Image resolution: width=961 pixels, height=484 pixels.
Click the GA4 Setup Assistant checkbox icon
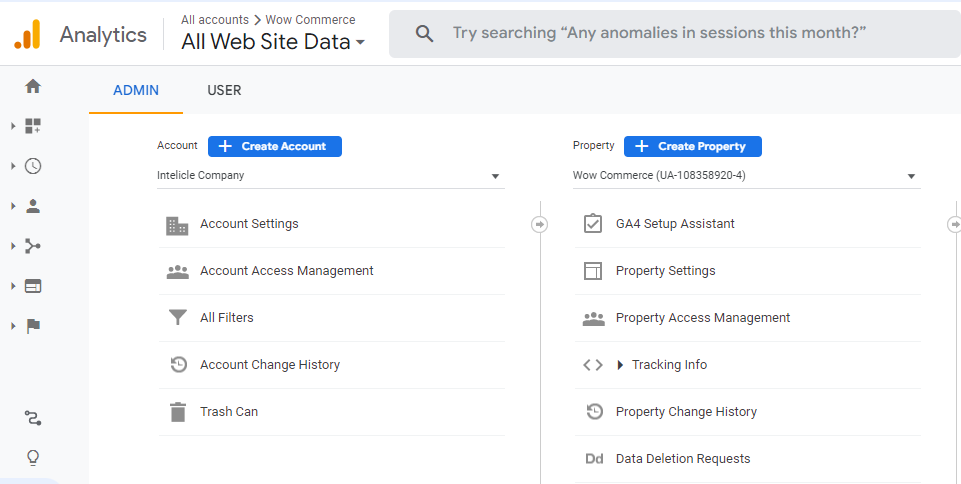coord(593,224)
